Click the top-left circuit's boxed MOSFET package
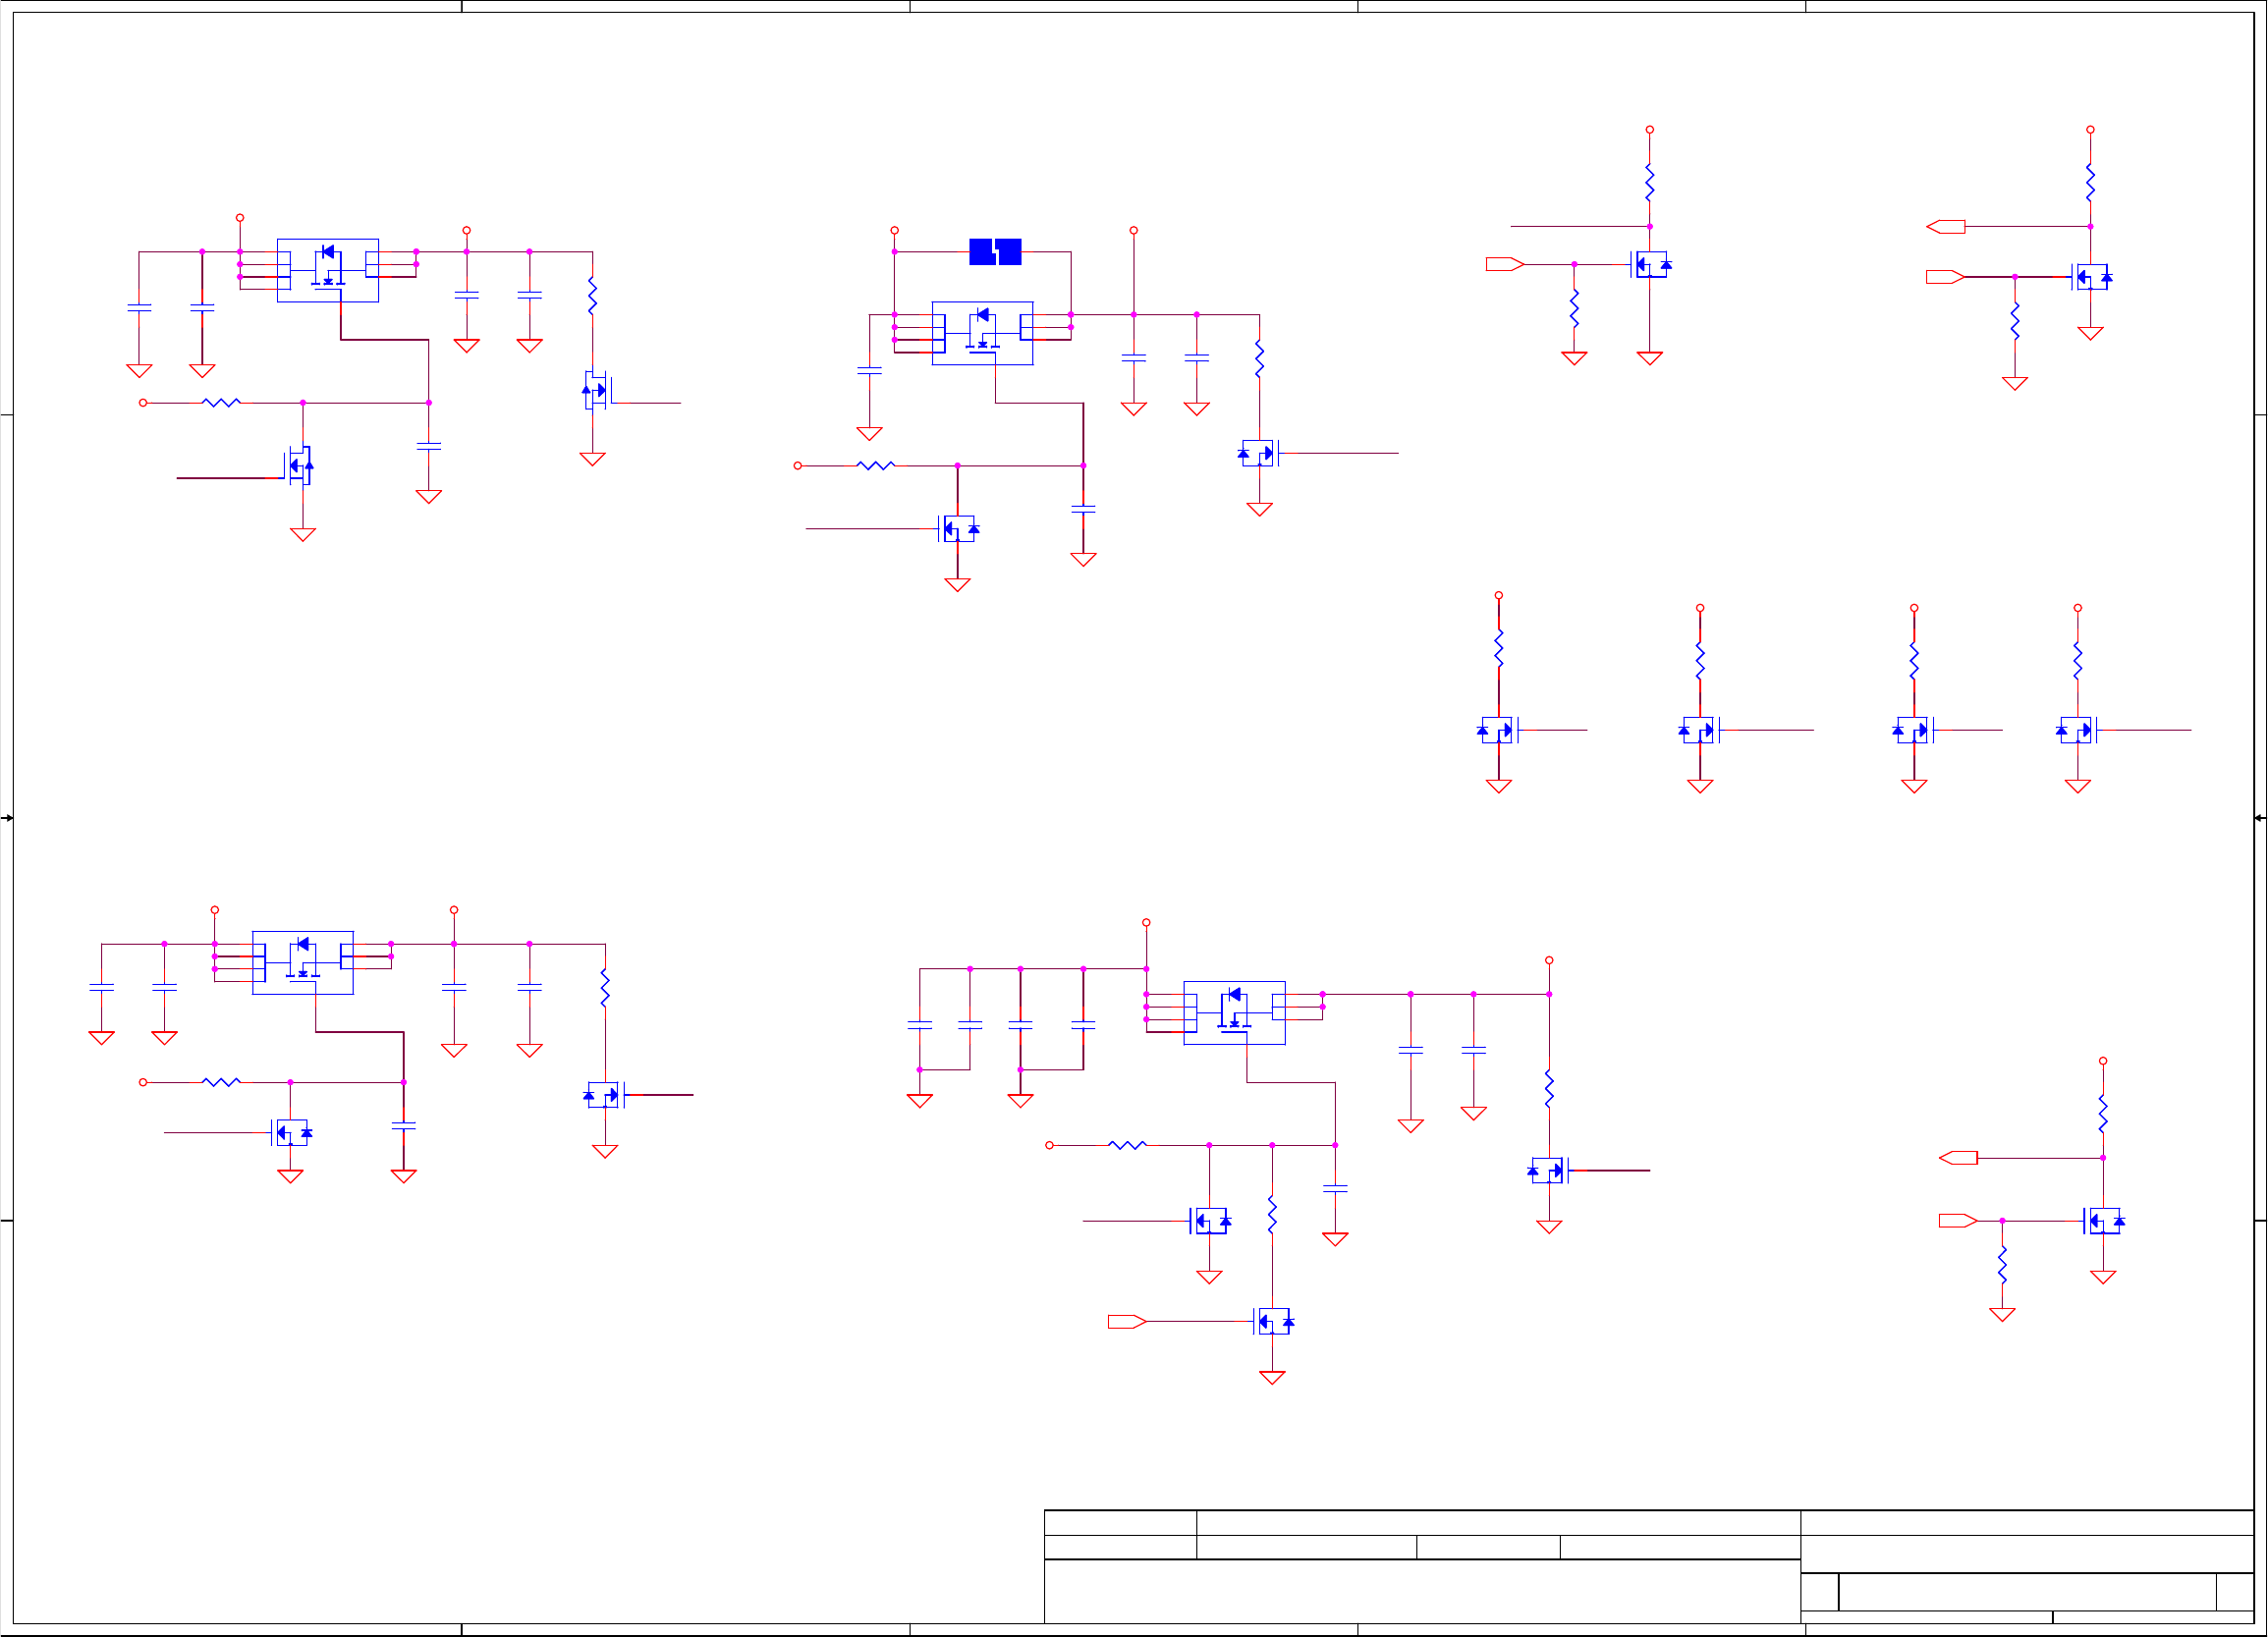This screenshot has height=1637, width=2268. [x=328, y=270]
